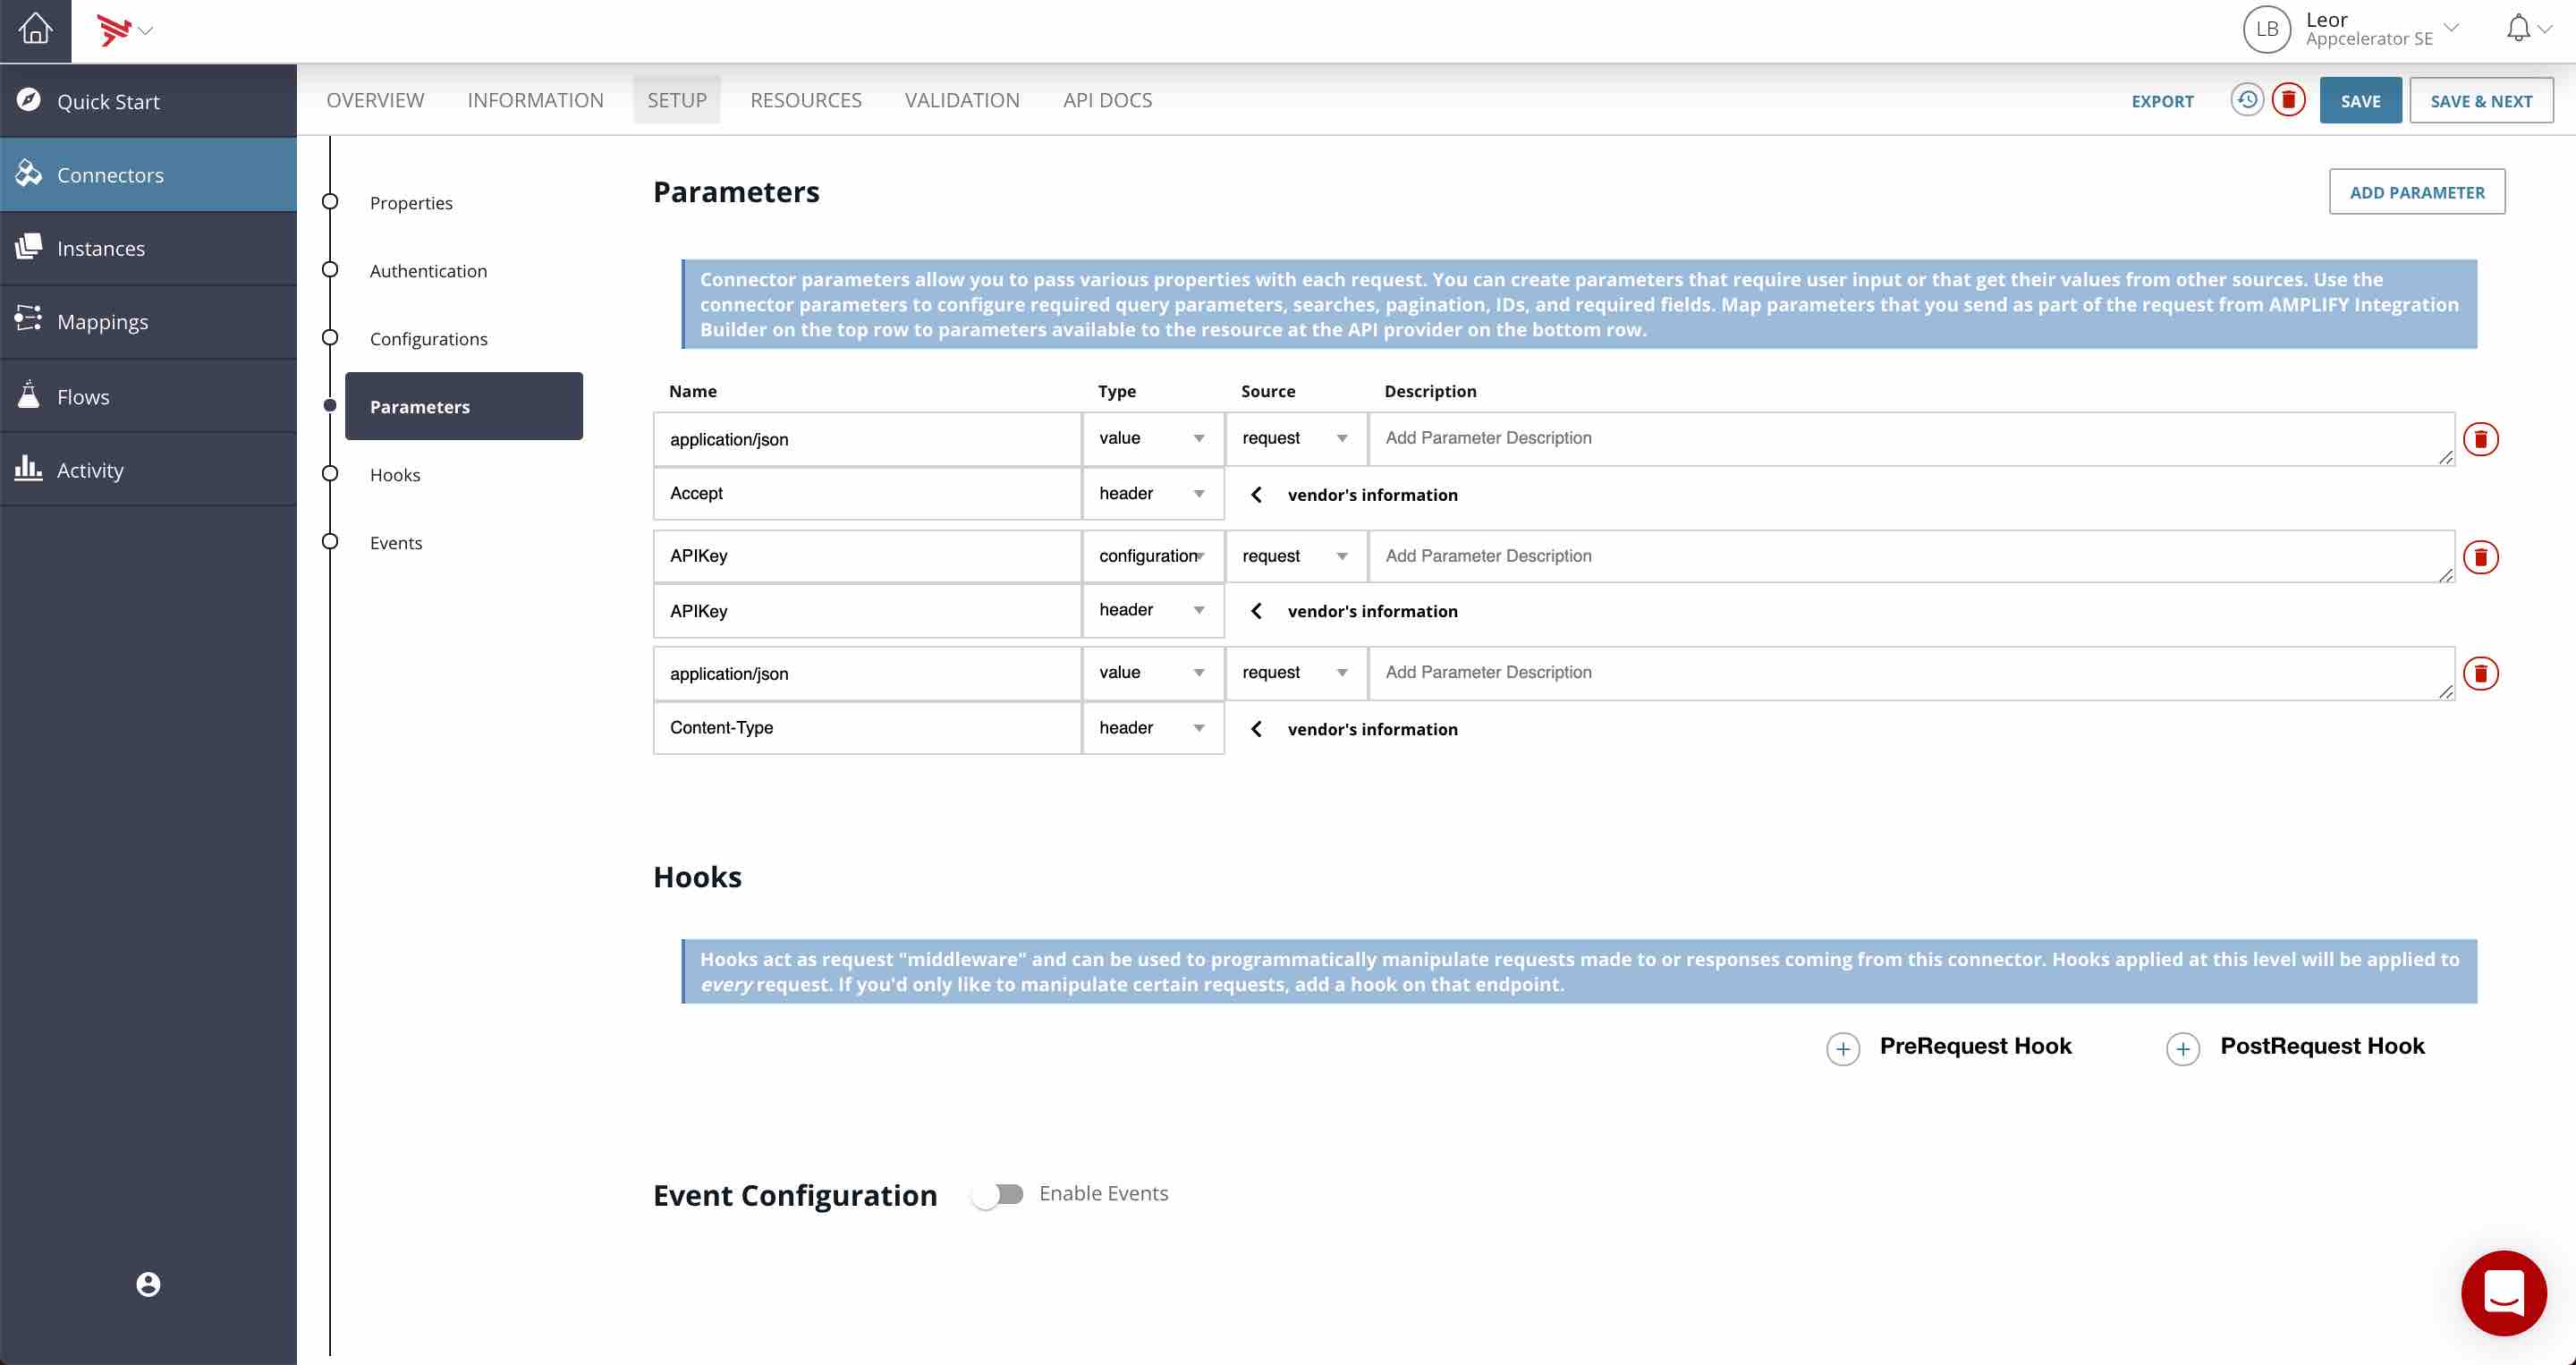The width and height of the screenshot is (2576, 1365).
Task: Toggle Enable Events switch
Action: (997, 1195)
